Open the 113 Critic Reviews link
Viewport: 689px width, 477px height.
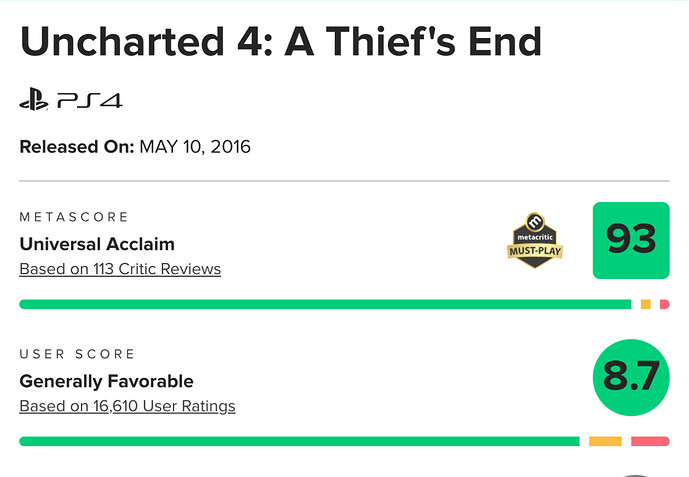[120, 269]
